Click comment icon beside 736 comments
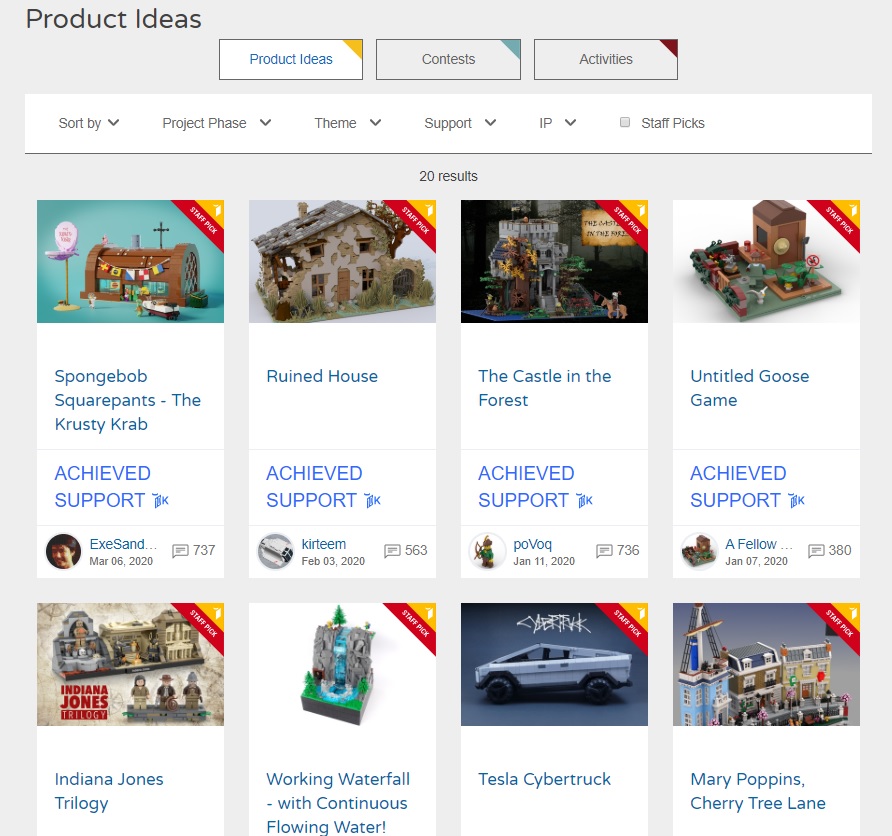The image size is (892, 836). pos(604,551)
